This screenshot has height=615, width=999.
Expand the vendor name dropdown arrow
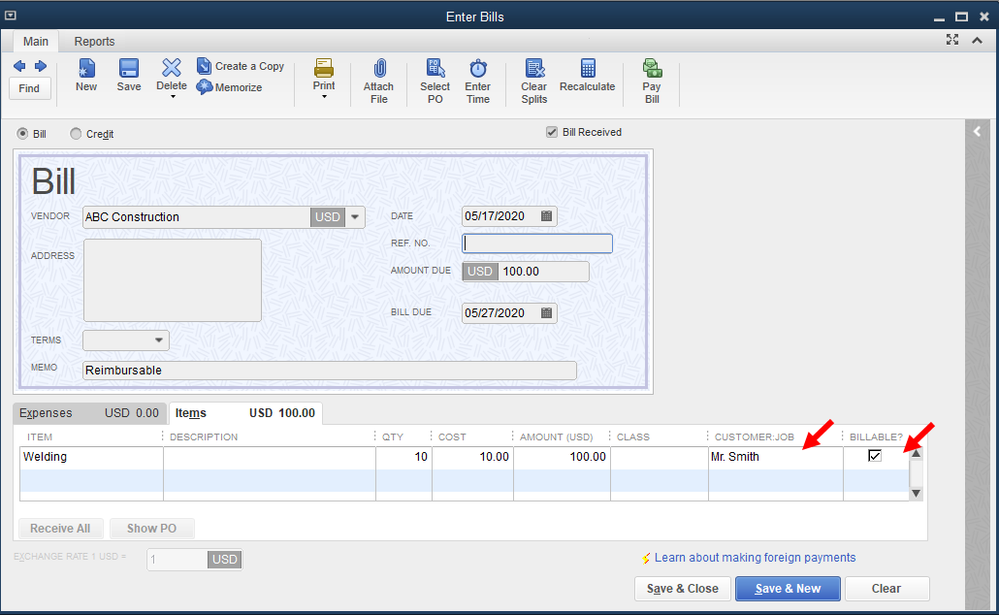tap(354, 216)
